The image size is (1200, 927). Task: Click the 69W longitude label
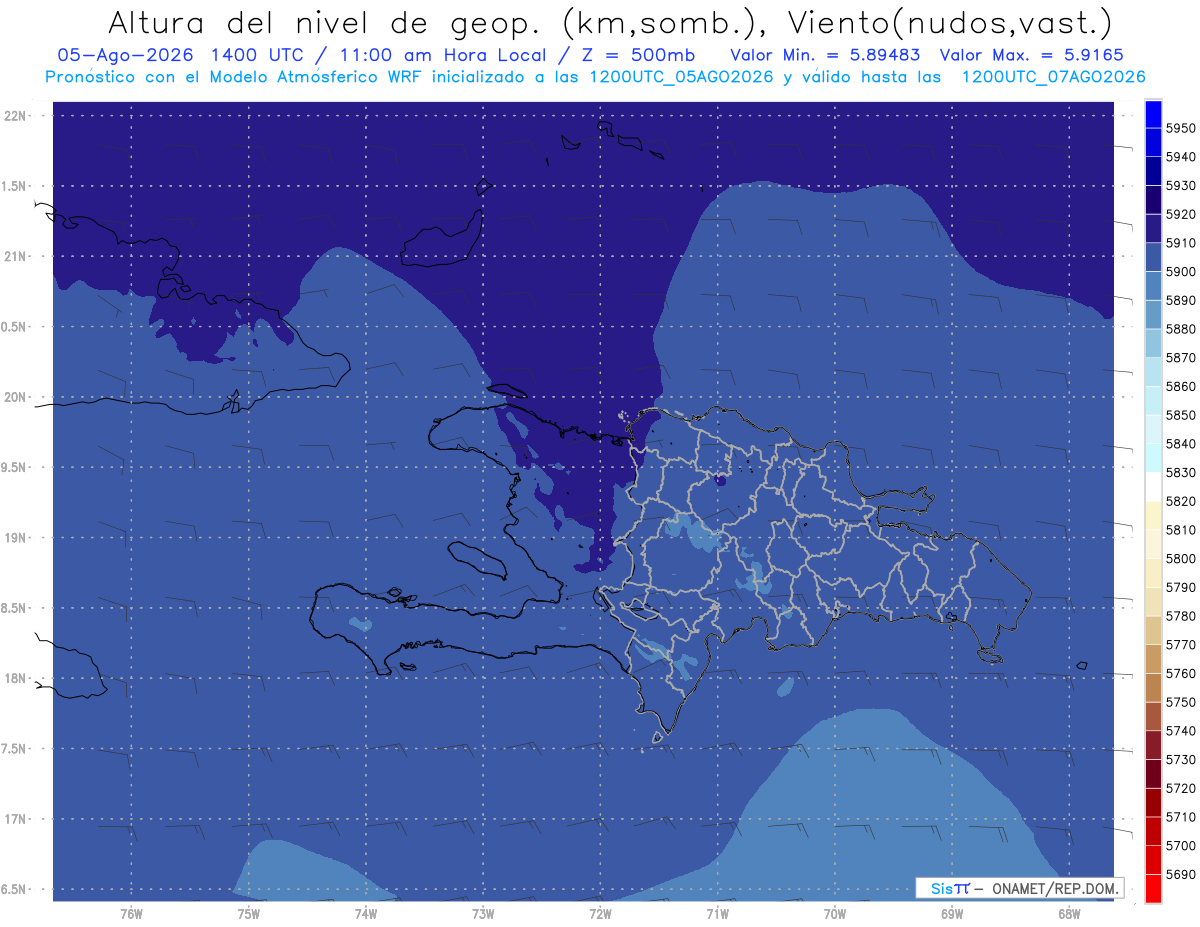pos(952,913)
